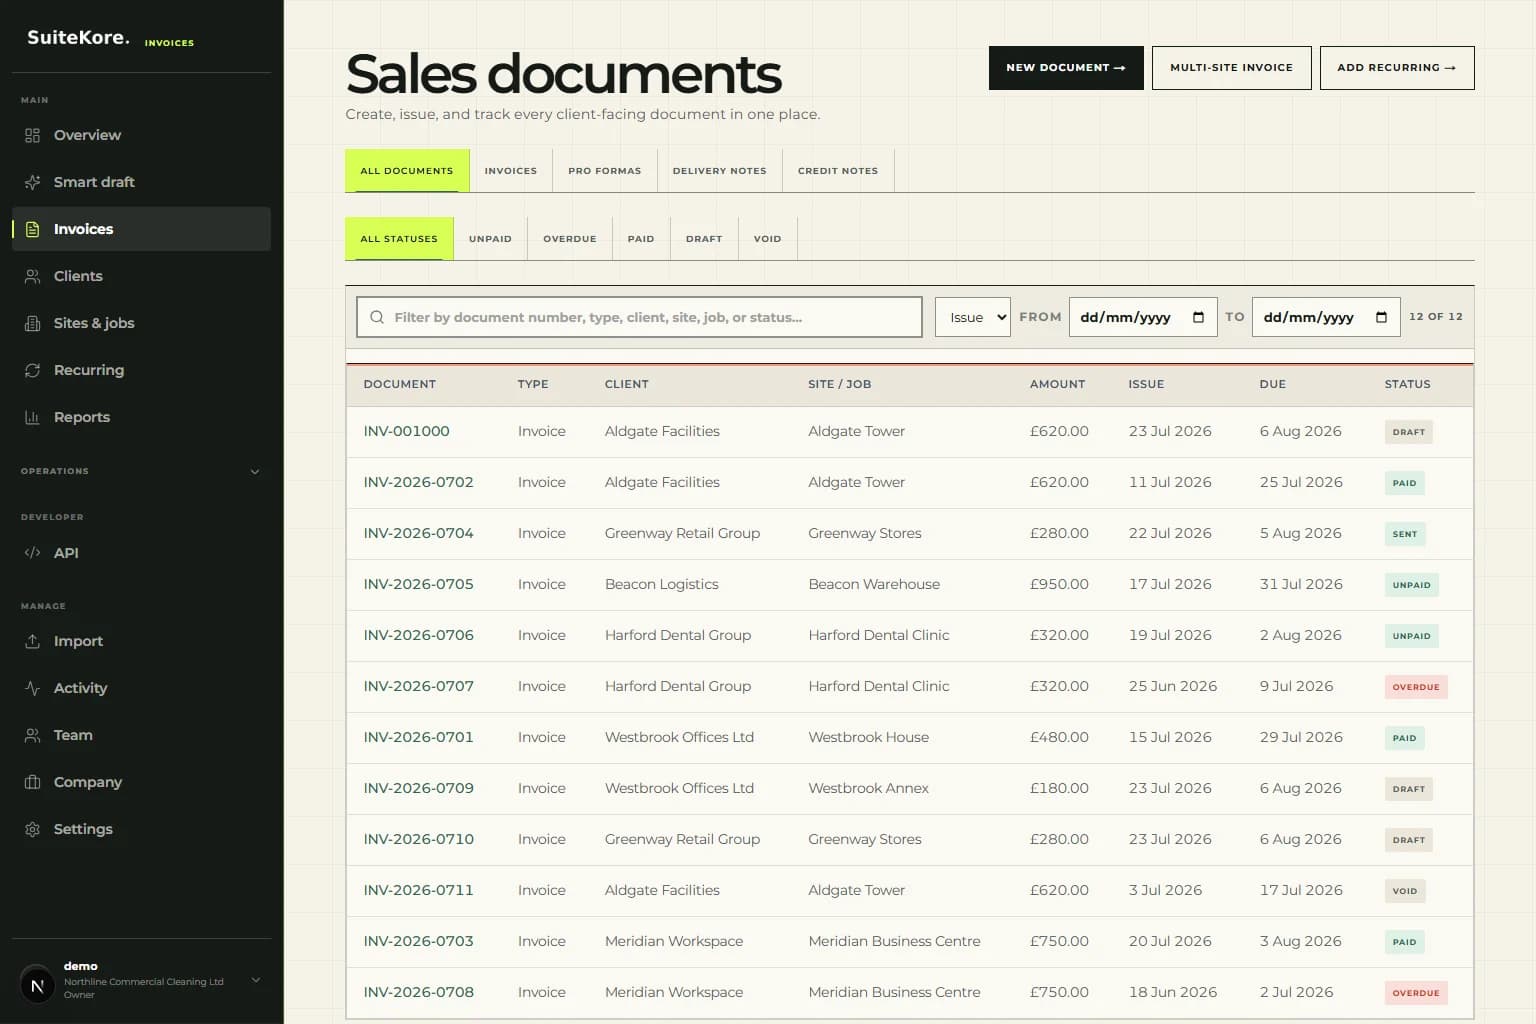Click the Company briefcase icon
This screenshot has height=1024, width=1536.
click(32, 782)
